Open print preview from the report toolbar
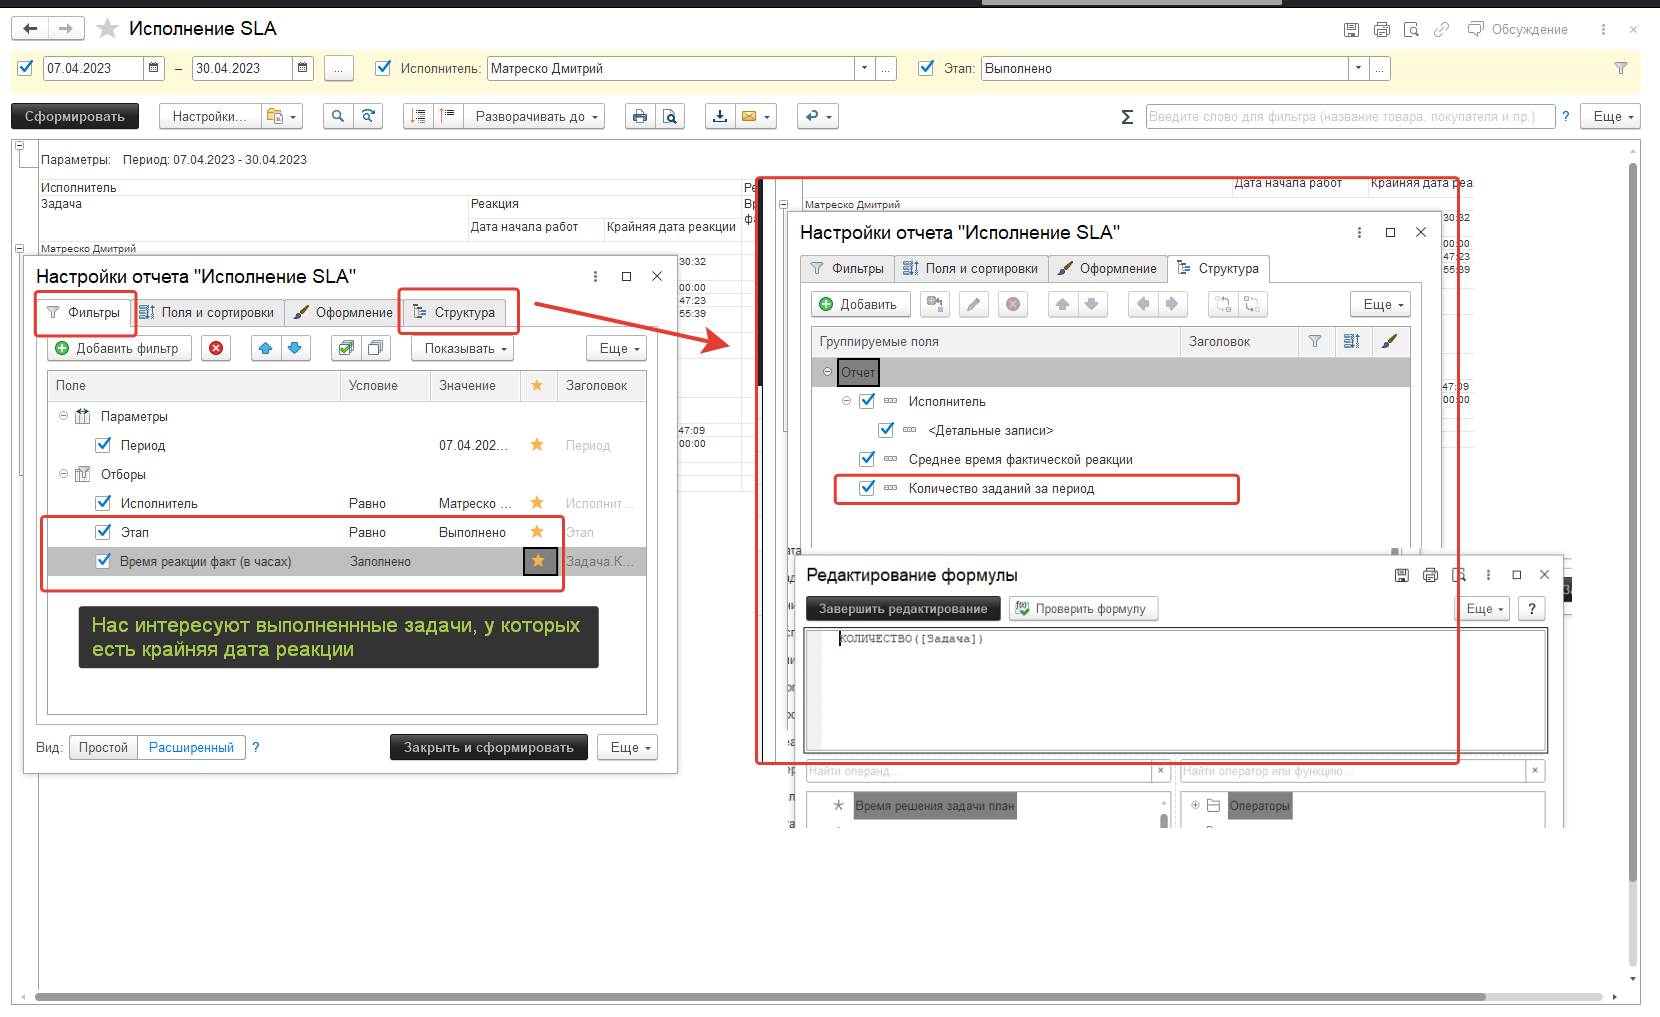The width and height of the screenshot is (1660, 1017). (670, 117)
